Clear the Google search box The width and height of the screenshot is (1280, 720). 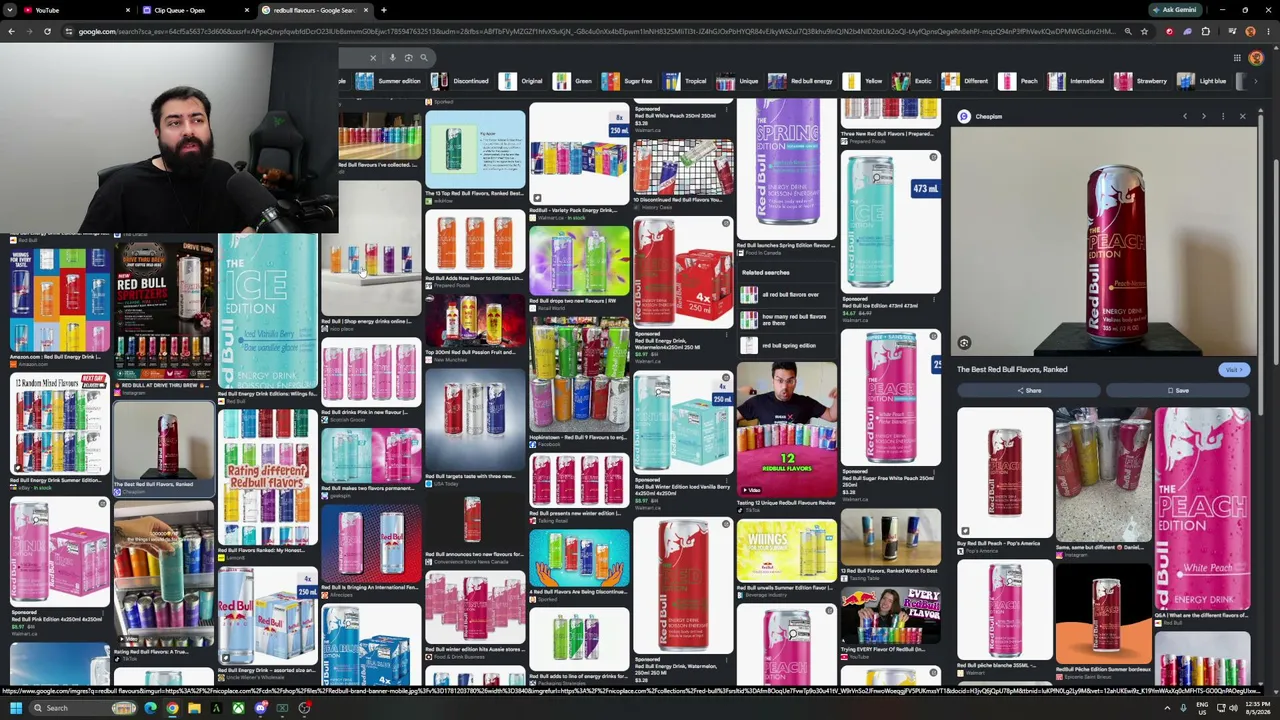(x=373, y=58)
